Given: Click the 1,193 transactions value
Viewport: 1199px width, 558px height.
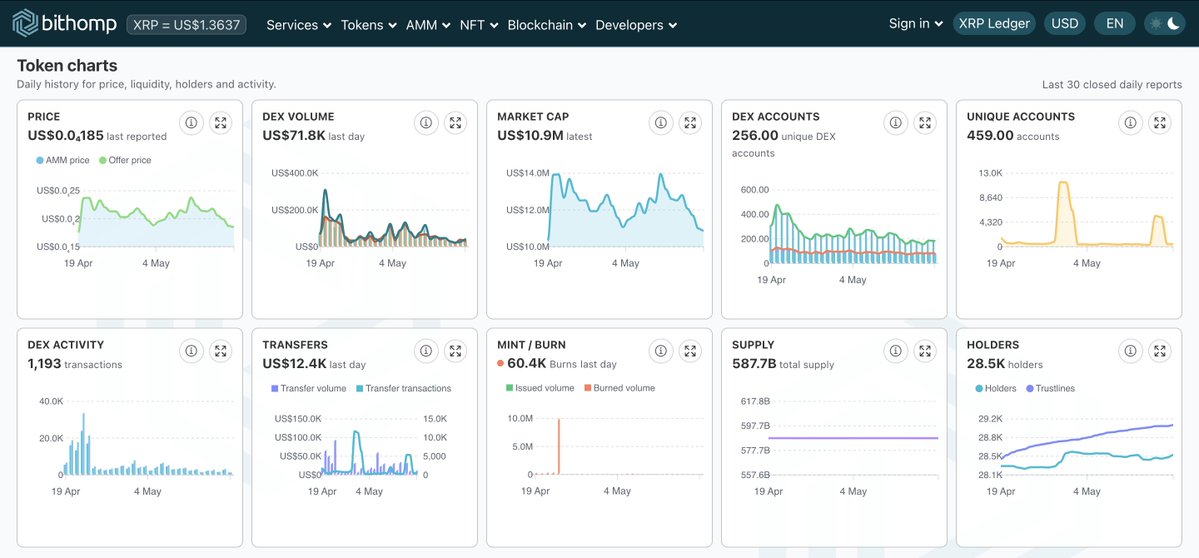Looking at the screenshot, I should coord(44,364).
